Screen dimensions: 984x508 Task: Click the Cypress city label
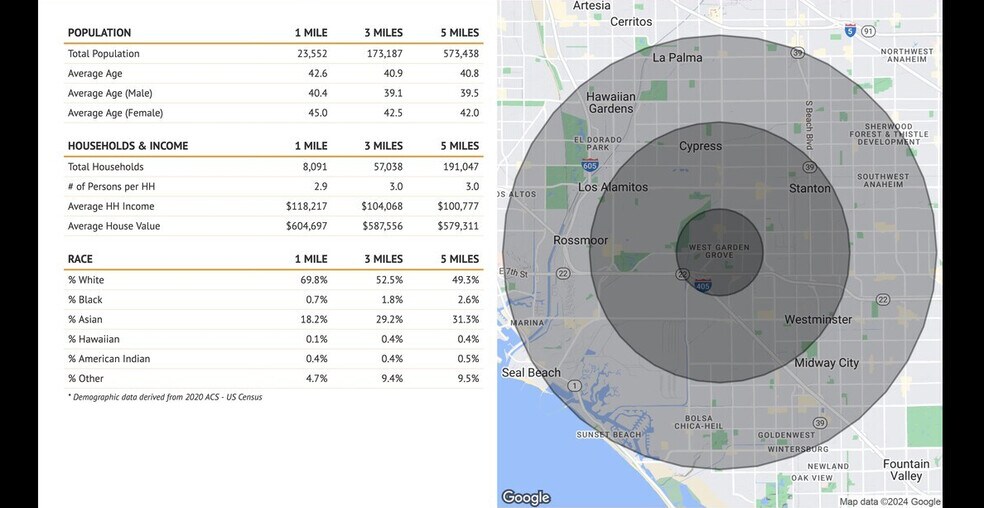coord(700,146)
